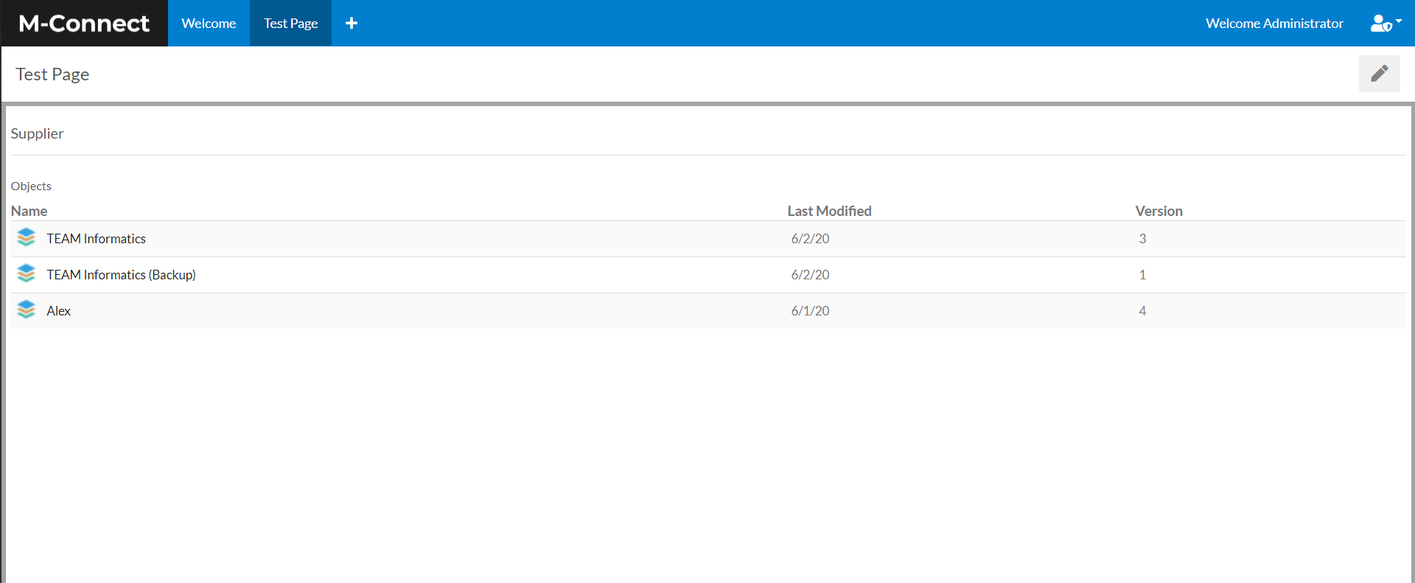The height and width of the screenshot is (583, 1415).
Task: Click the pencil edit page icon
Action: coord(1379,73)
